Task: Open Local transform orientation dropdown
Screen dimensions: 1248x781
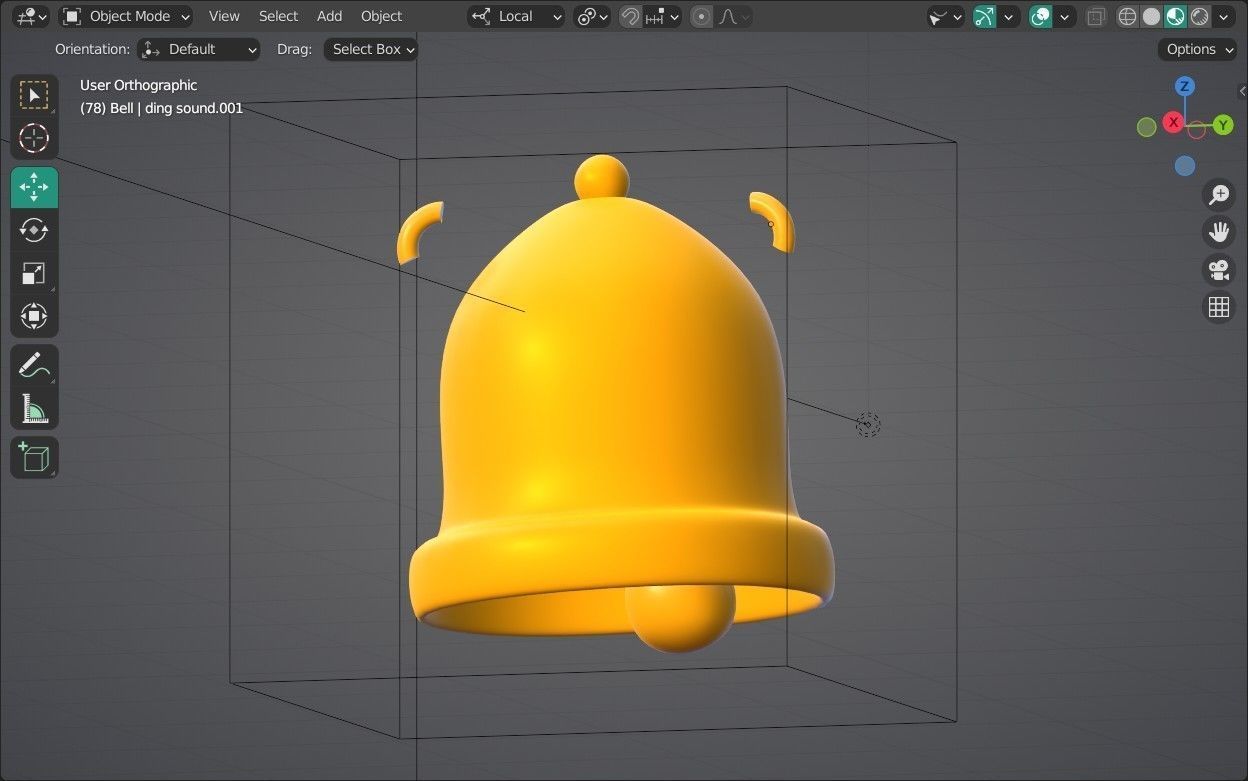Action: pos(517,16)
